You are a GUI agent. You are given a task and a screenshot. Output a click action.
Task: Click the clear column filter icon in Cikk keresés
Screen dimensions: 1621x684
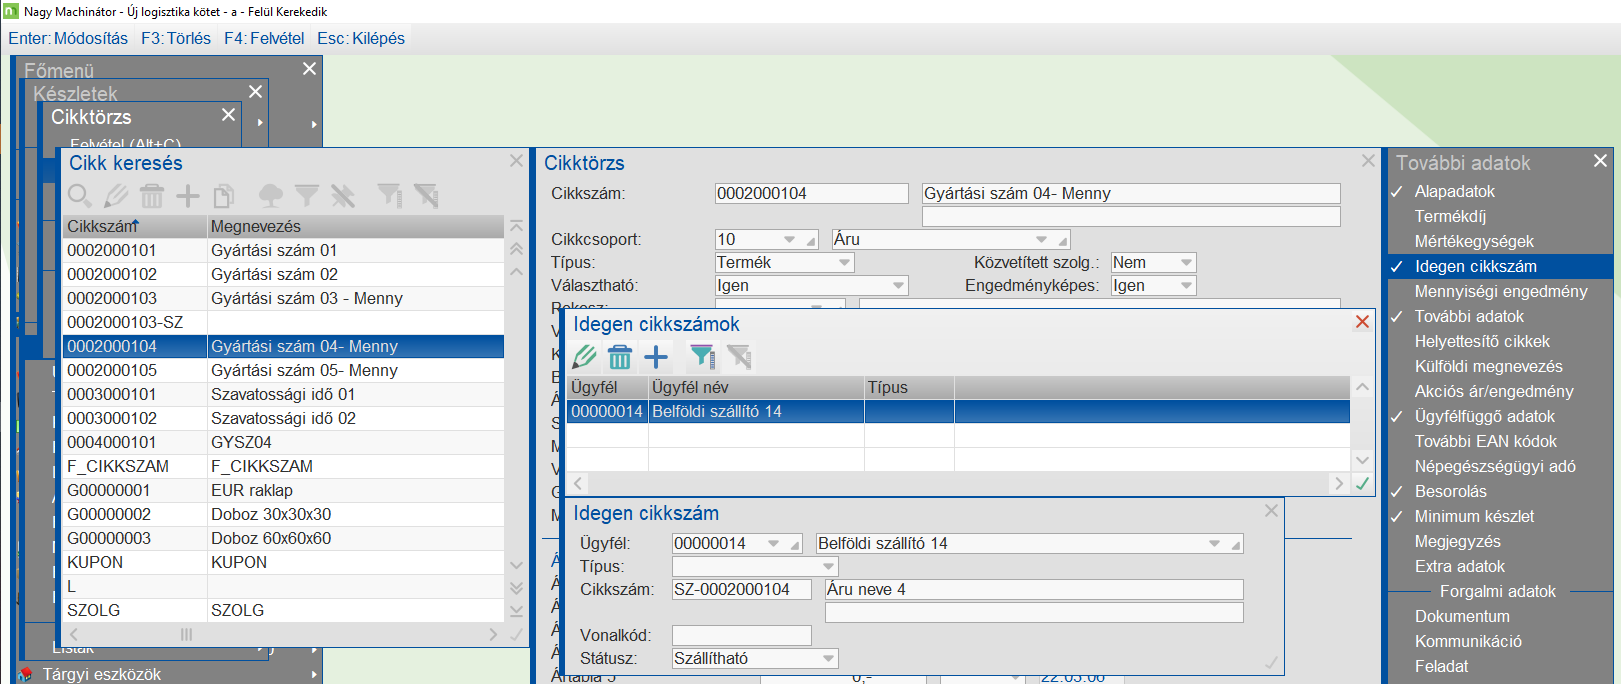coord(427,195)
